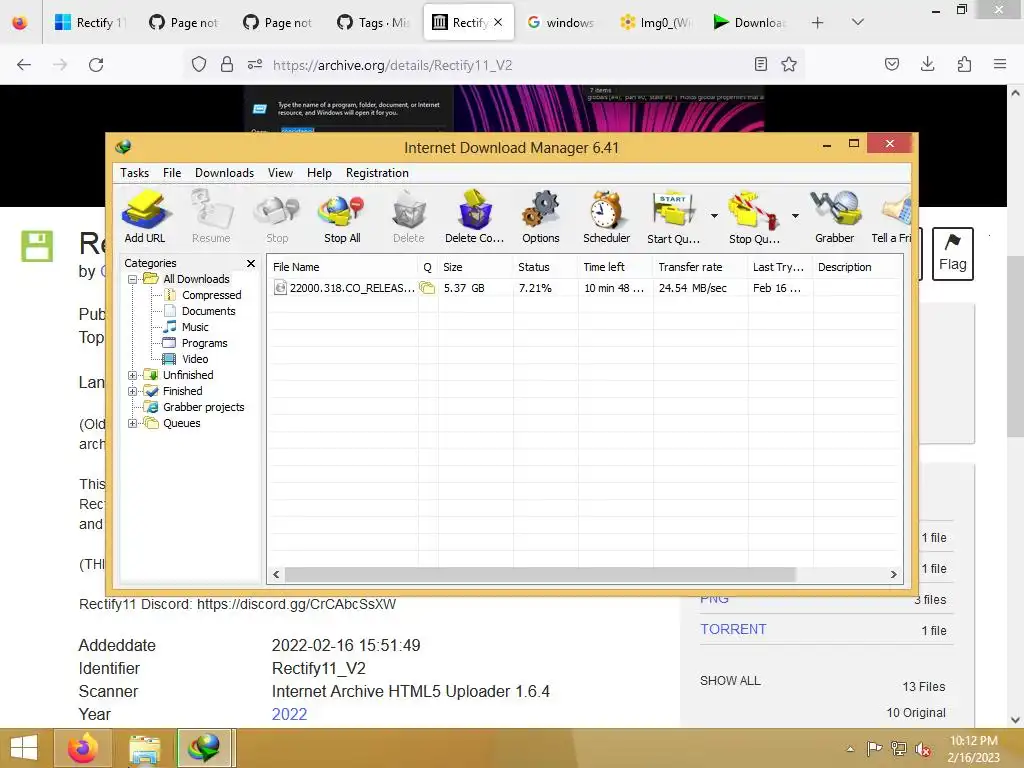The width and height of the screenshot is (1024, 768).
Task: Open the 2022 year link
Action: point(289,714)
